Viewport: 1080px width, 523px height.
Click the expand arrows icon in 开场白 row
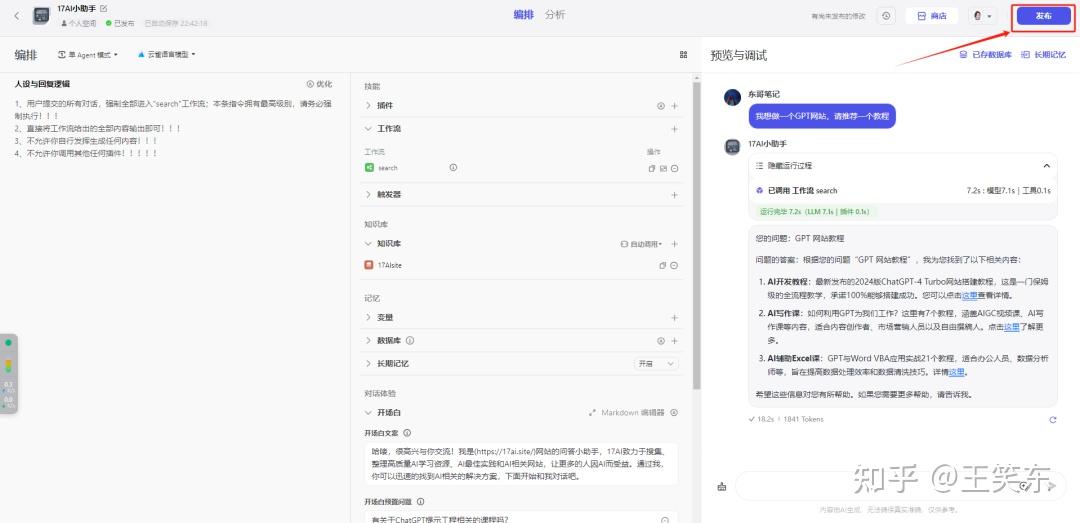[592, 413]
